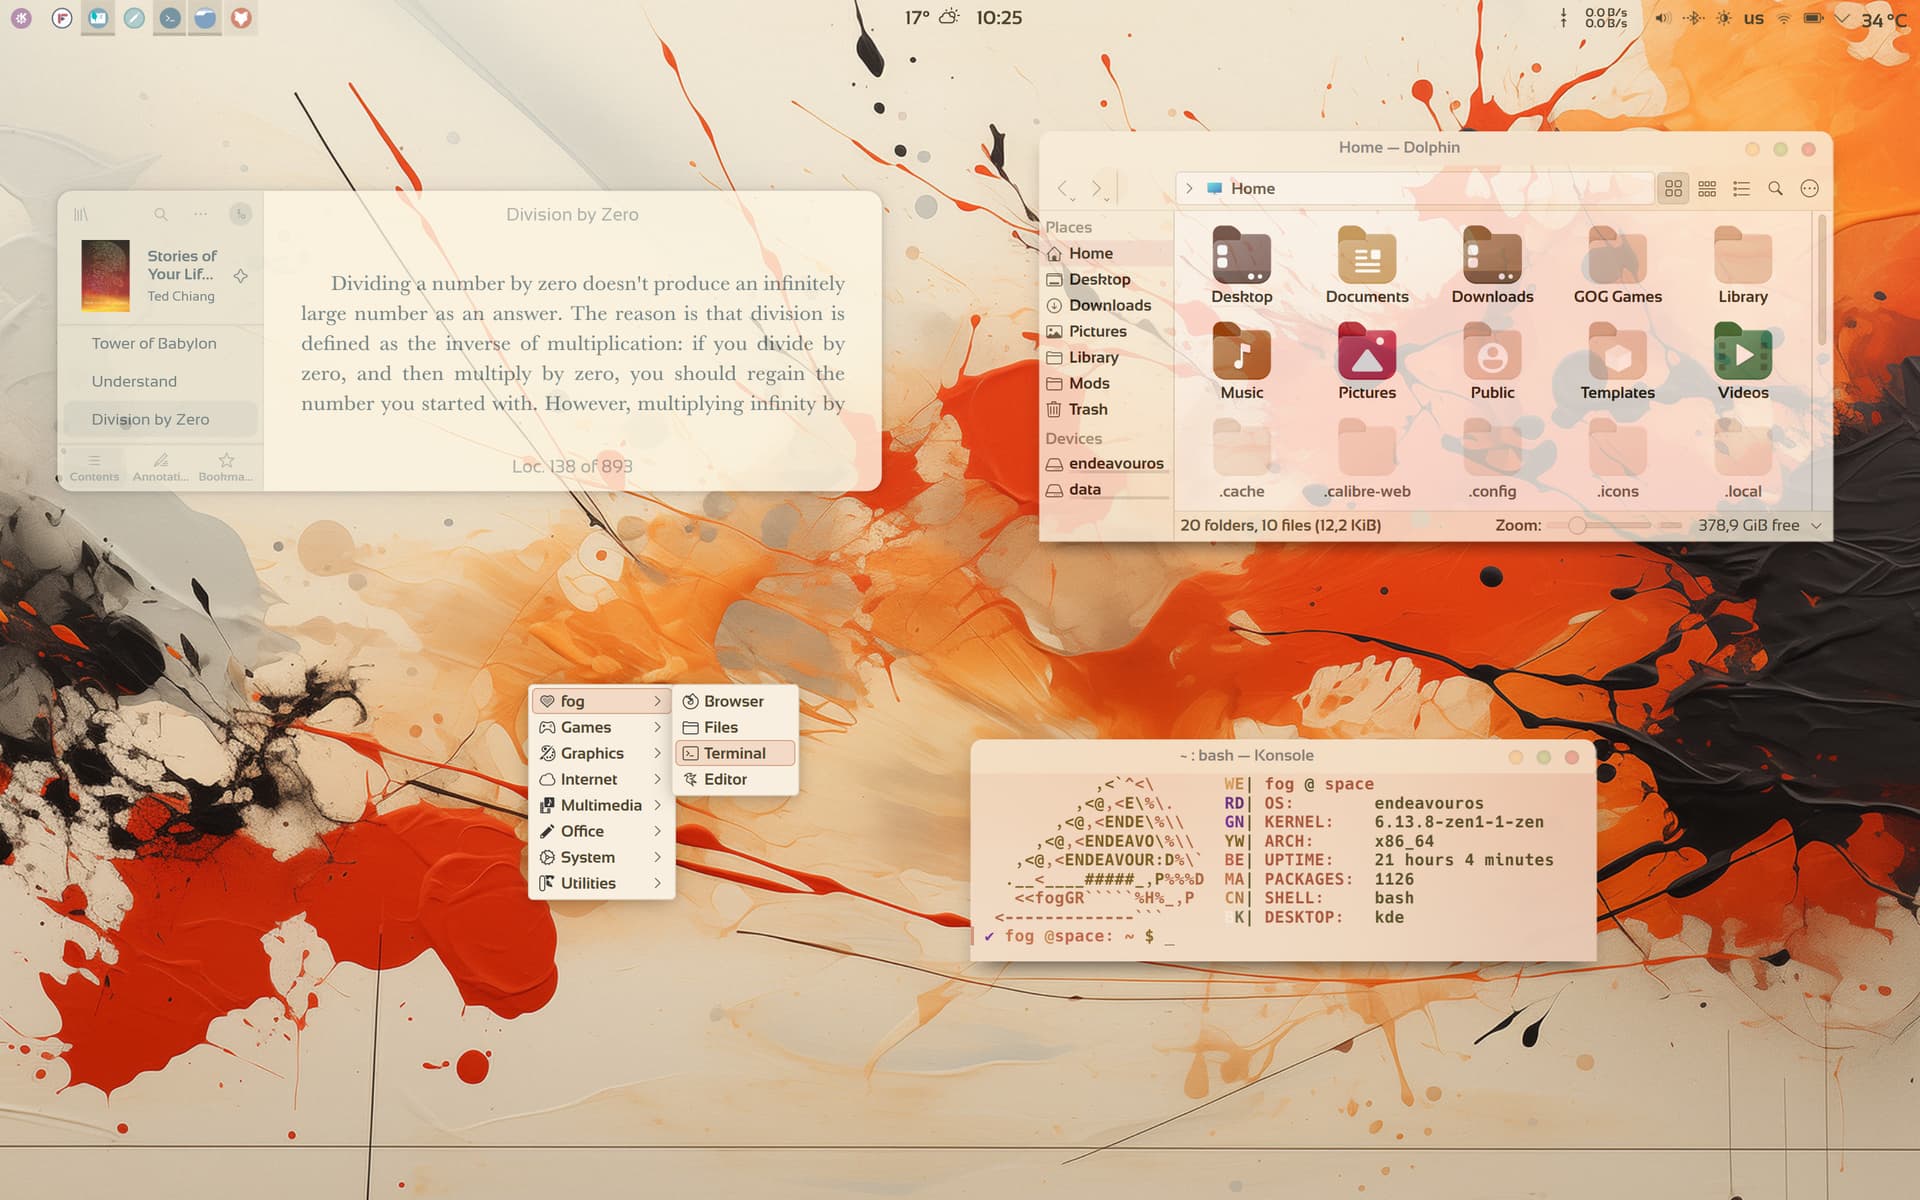1920x1200 pixels.
Task: Select the Music folder icon
Action: [x=1241, y=352]
